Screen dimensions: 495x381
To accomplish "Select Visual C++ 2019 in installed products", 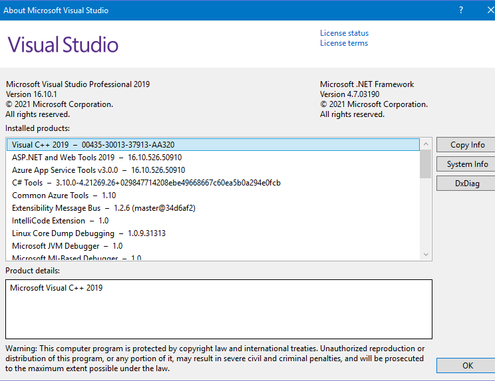I will (x=213, y=145).
